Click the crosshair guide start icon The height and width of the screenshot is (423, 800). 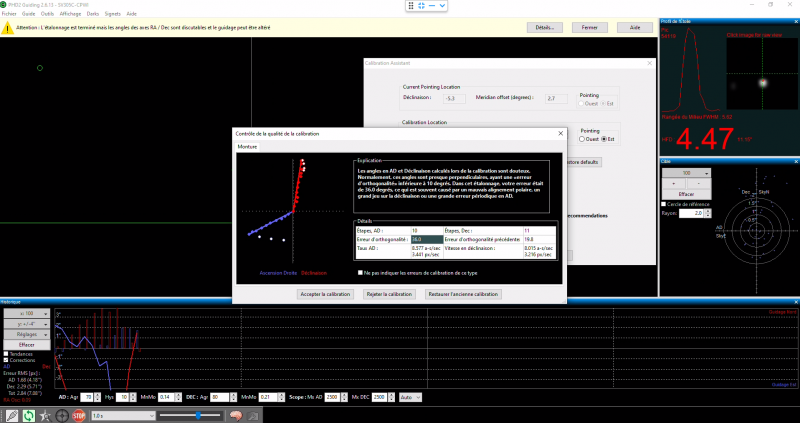[62, 416]
